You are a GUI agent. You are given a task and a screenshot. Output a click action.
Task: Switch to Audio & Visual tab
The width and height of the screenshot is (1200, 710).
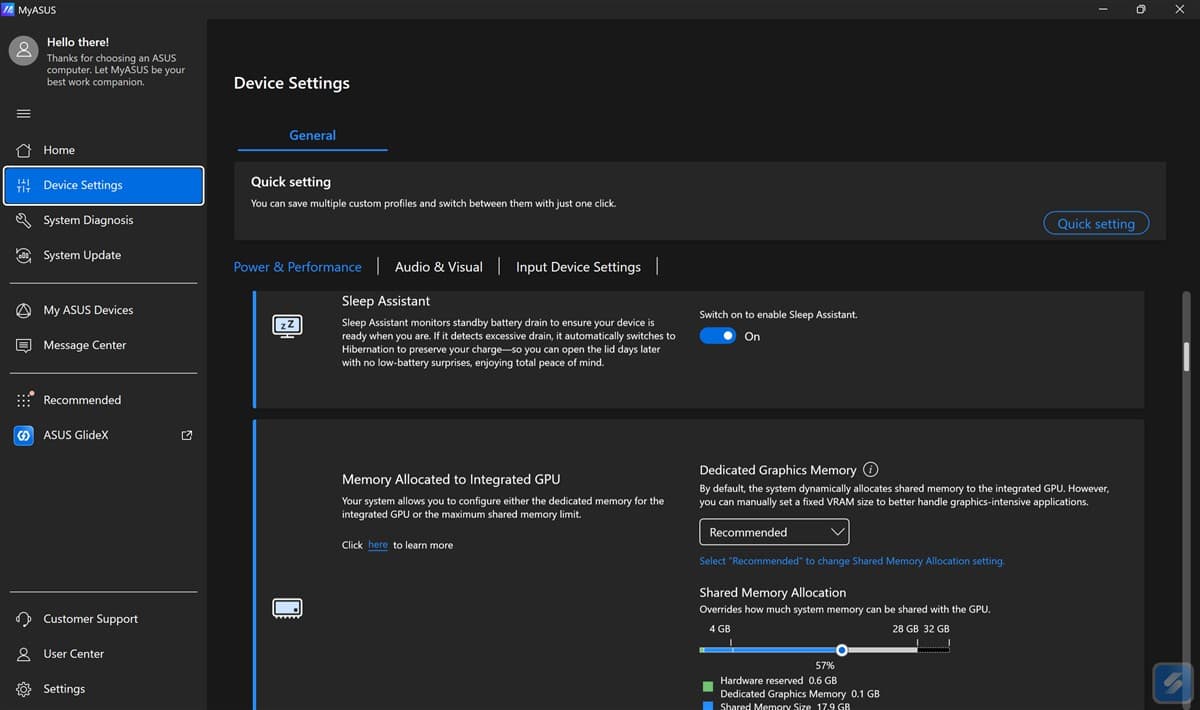[438, 267]
